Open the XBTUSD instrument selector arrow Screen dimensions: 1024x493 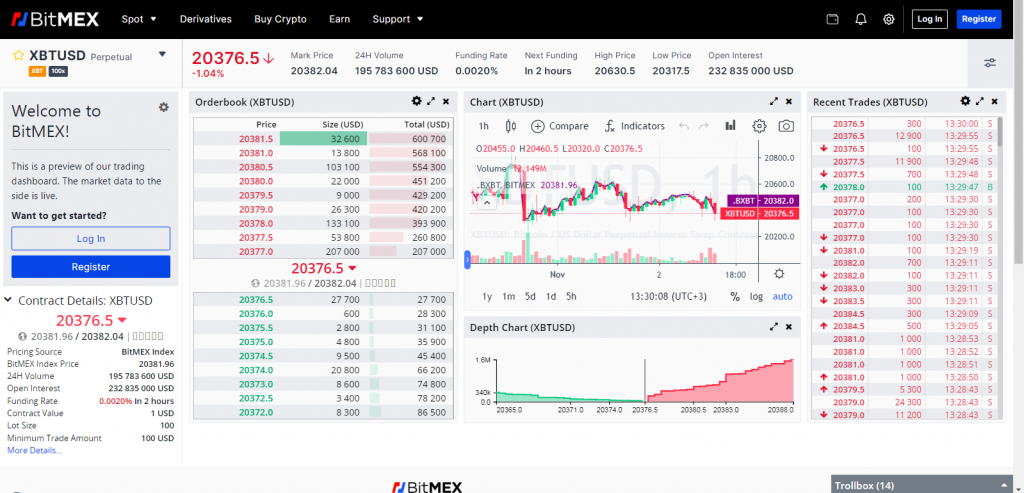pyautogui.click(x=163, y=54)
